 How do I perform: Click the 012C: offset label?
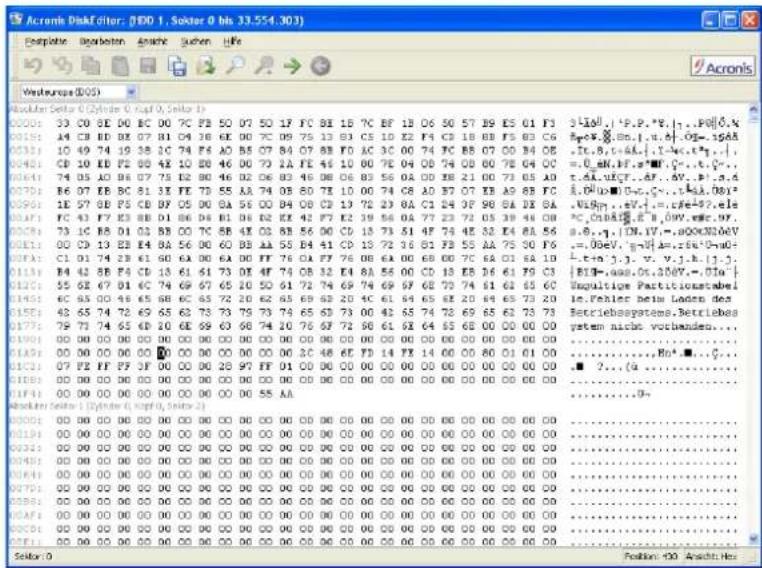point(25,286)
